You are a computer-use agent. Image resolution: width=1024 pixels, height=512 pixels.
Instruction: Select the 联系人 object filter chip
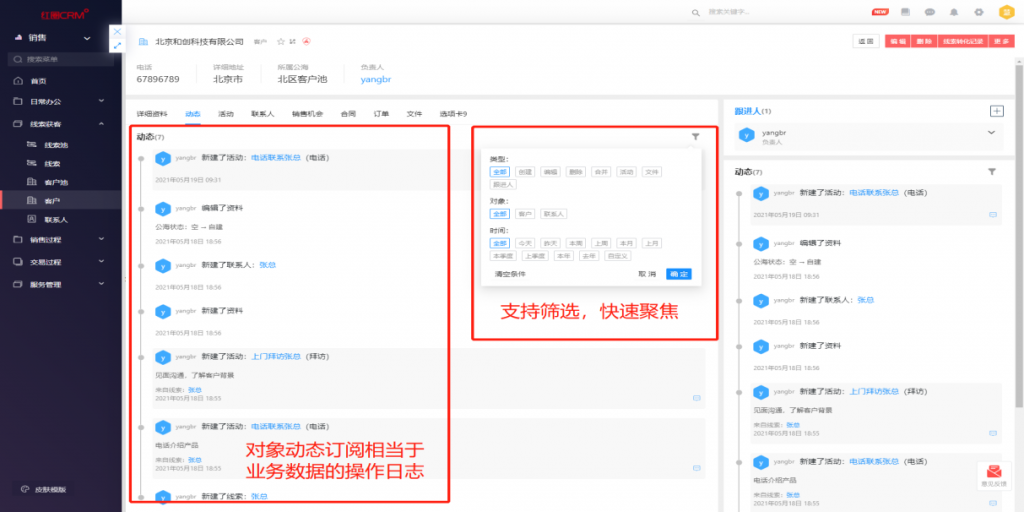[x=553, y=214]
